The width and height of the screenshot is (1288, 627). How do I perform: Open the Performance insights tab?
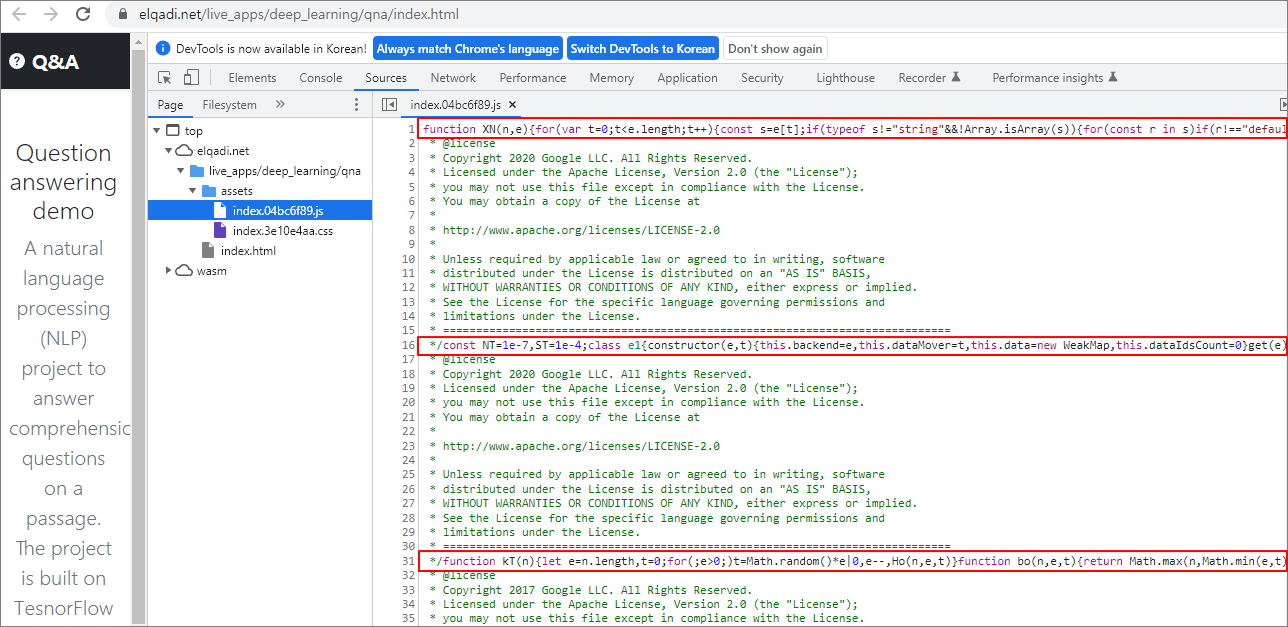pos(1055,77)
